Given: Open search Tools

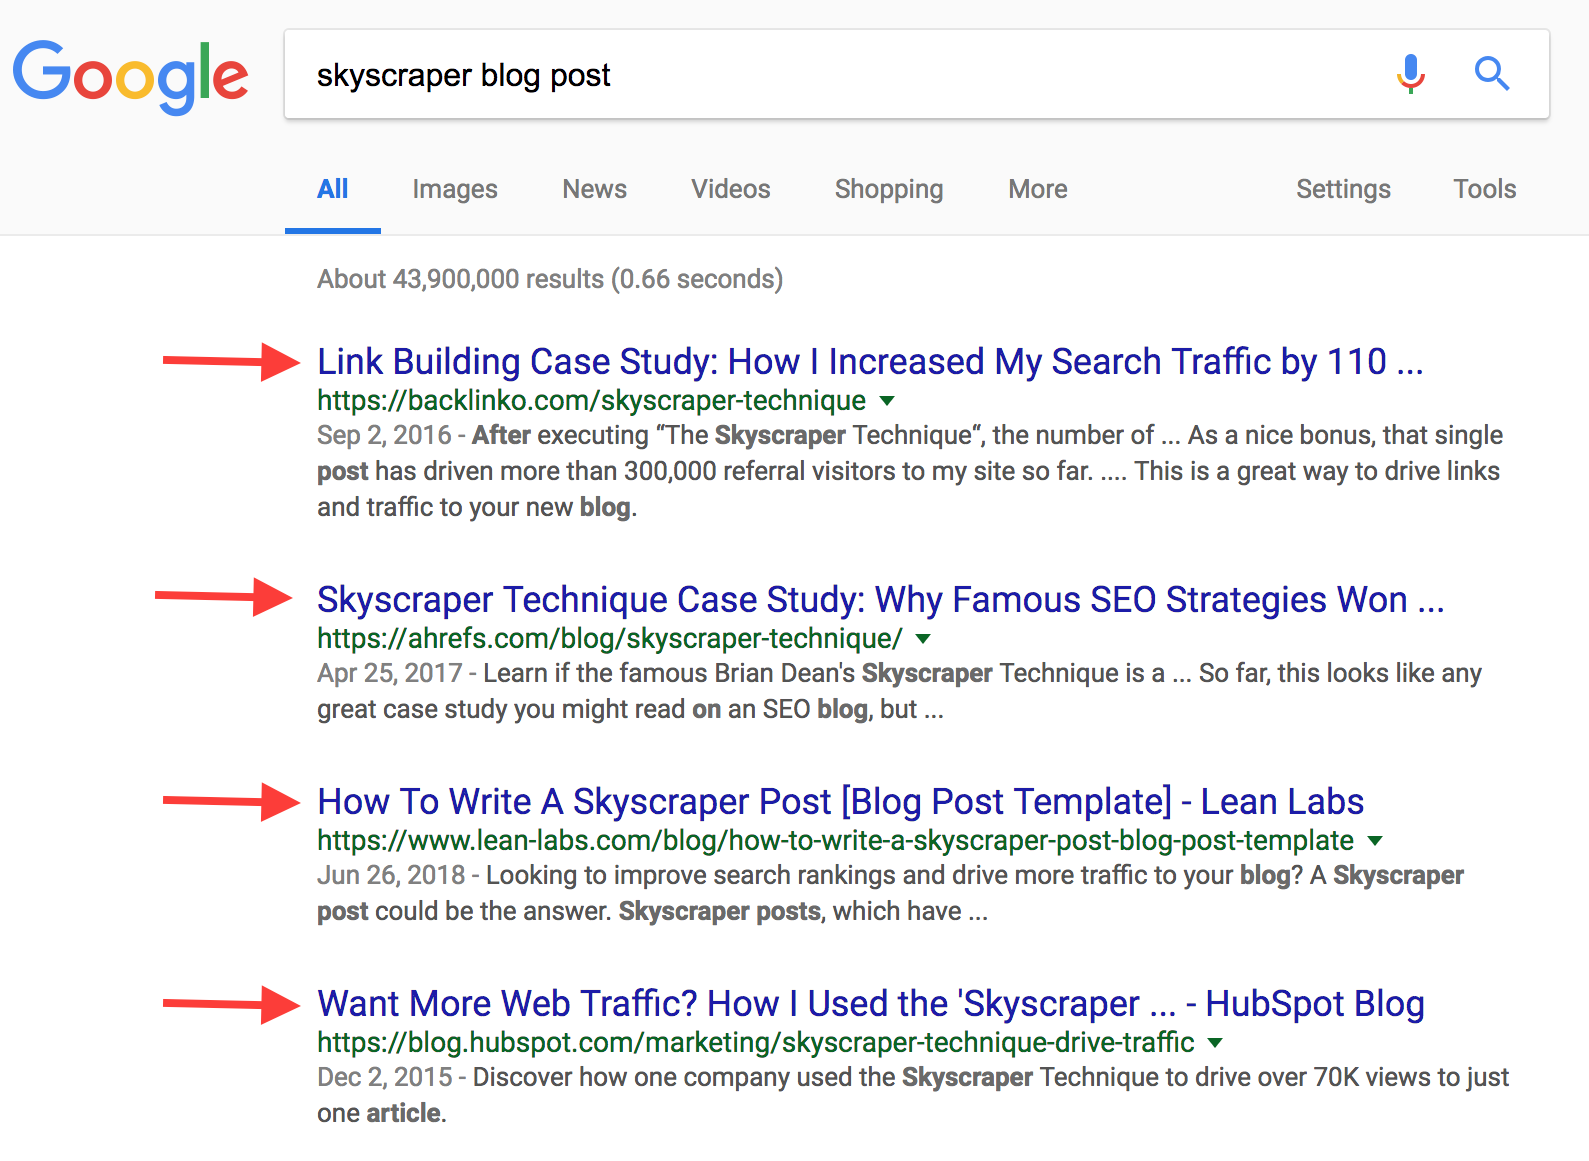Looking at the screenshot, I should 1485,189.
